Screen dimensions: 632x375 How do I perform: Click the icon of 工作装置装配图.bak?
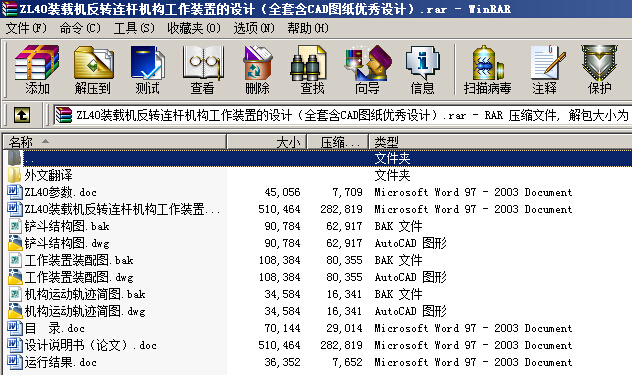click(x=15, y=260)
